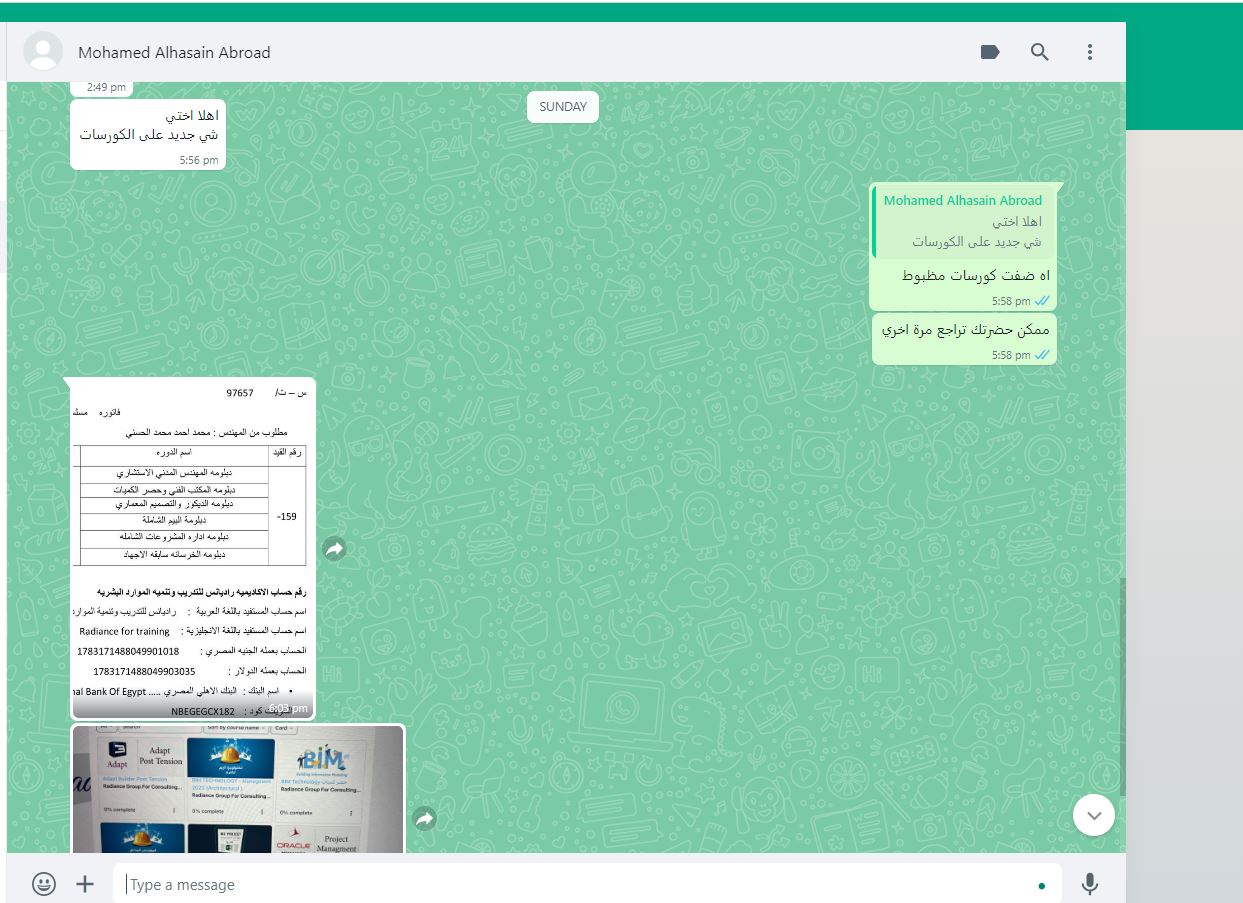Click the chat area vertical scrollbar
The image size is (1243, 903).
(1121, 686)
